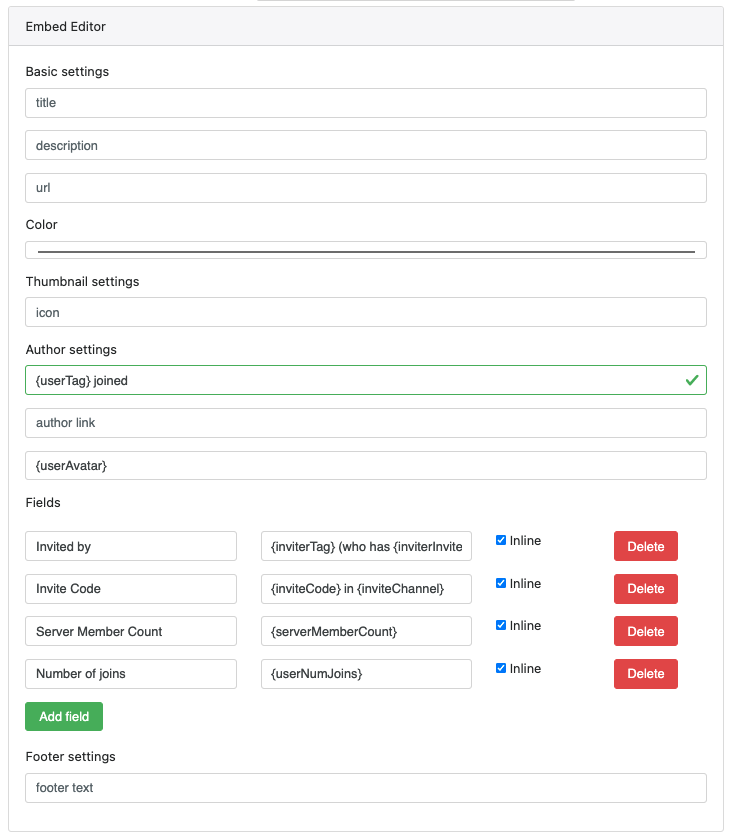The height and width of the screenshot is (840, 733).
Task: Select the footer text input field
Action: [x=366, y=788]
